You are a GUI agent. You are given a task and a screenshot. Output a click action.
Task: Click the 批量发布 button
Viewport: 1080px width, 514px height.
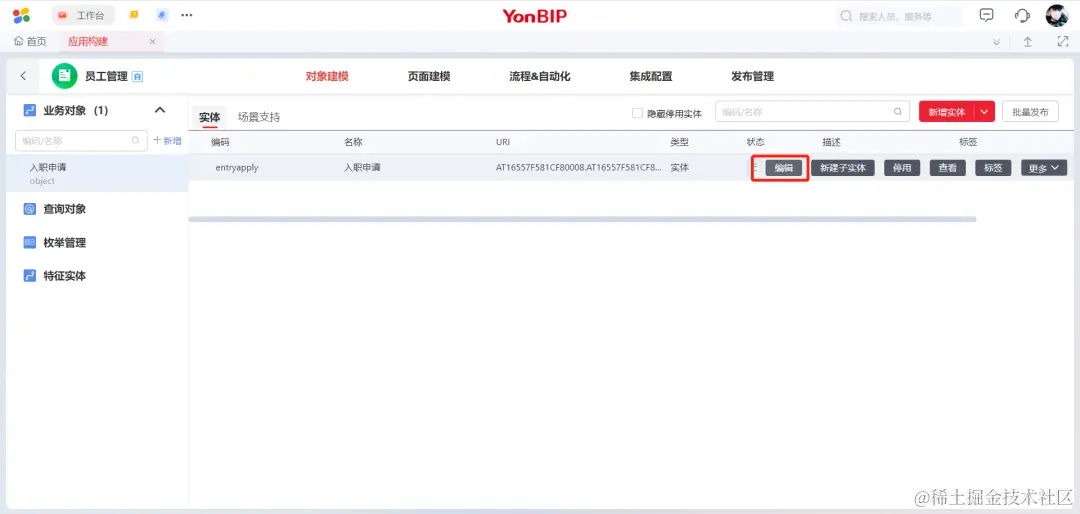coord(1030,112)
